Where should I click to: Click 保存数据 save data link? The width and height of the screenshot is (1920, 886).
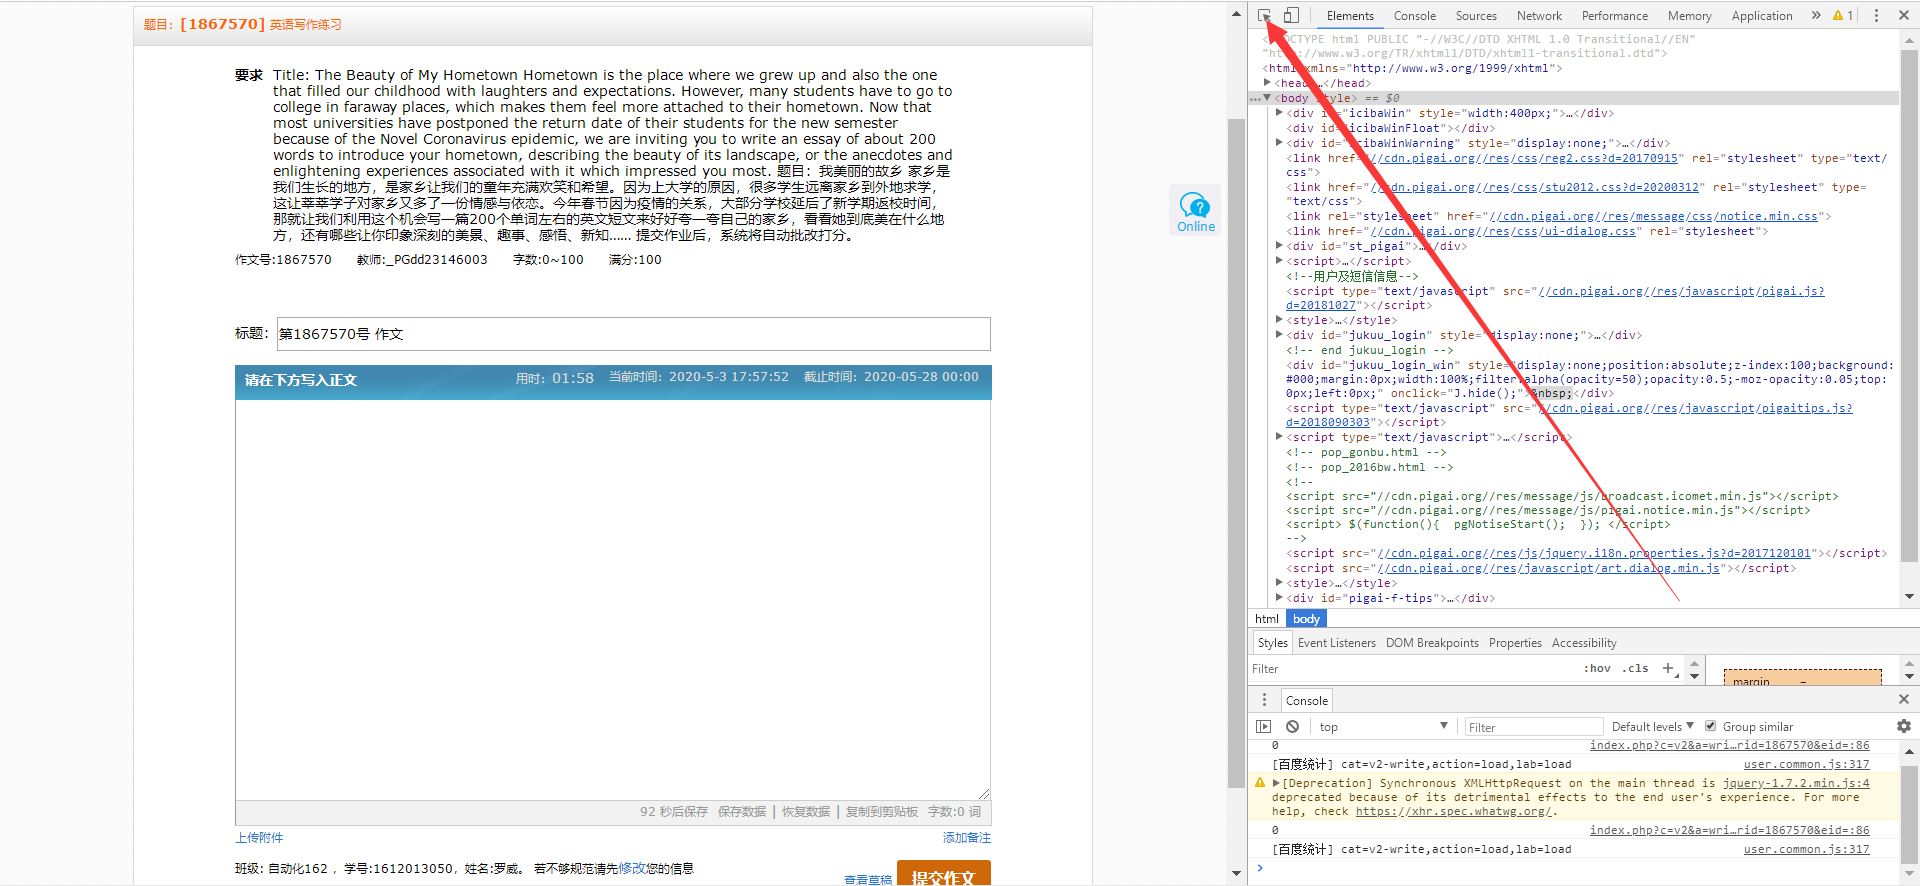coord(742,812)
